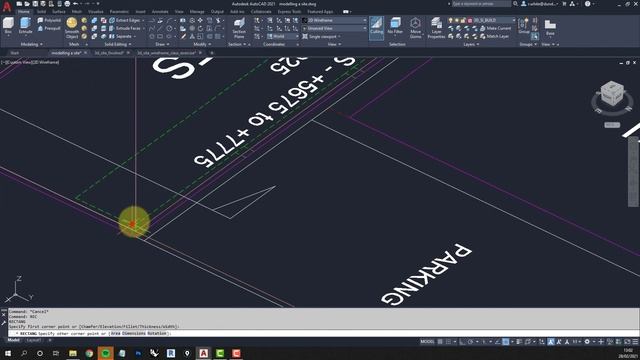The image size is (640, 360).
Task: Open Layer Properties manager
Action: click(436, 28)
